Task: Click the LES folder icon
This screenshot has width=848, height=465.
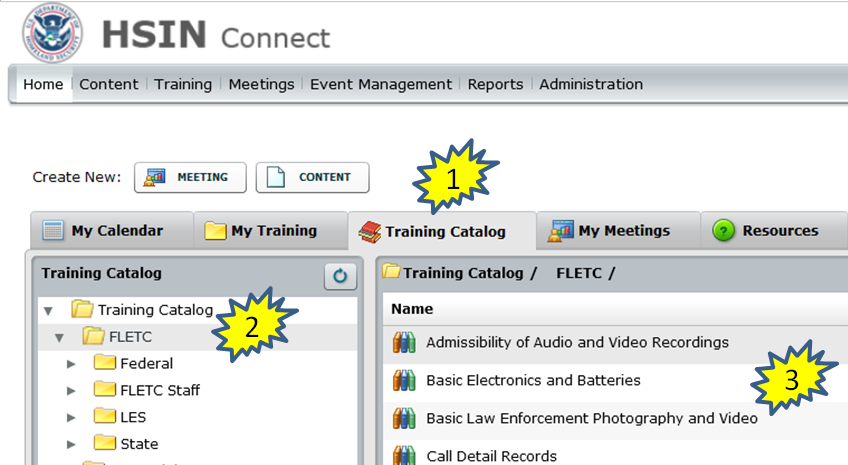Action: click(104, 415)
